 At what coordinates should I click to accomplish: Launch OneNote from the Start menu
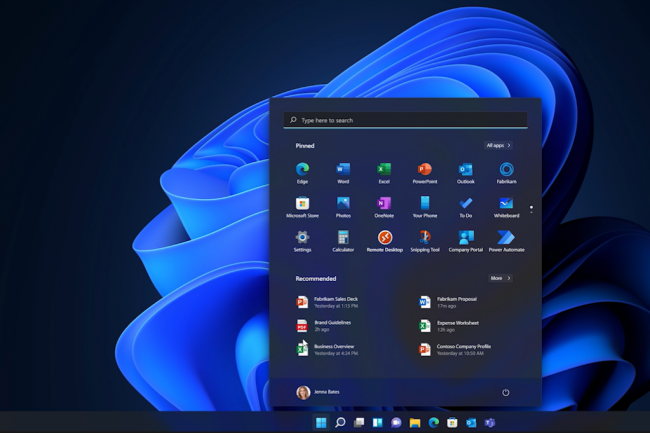click(x=384, y=207)
